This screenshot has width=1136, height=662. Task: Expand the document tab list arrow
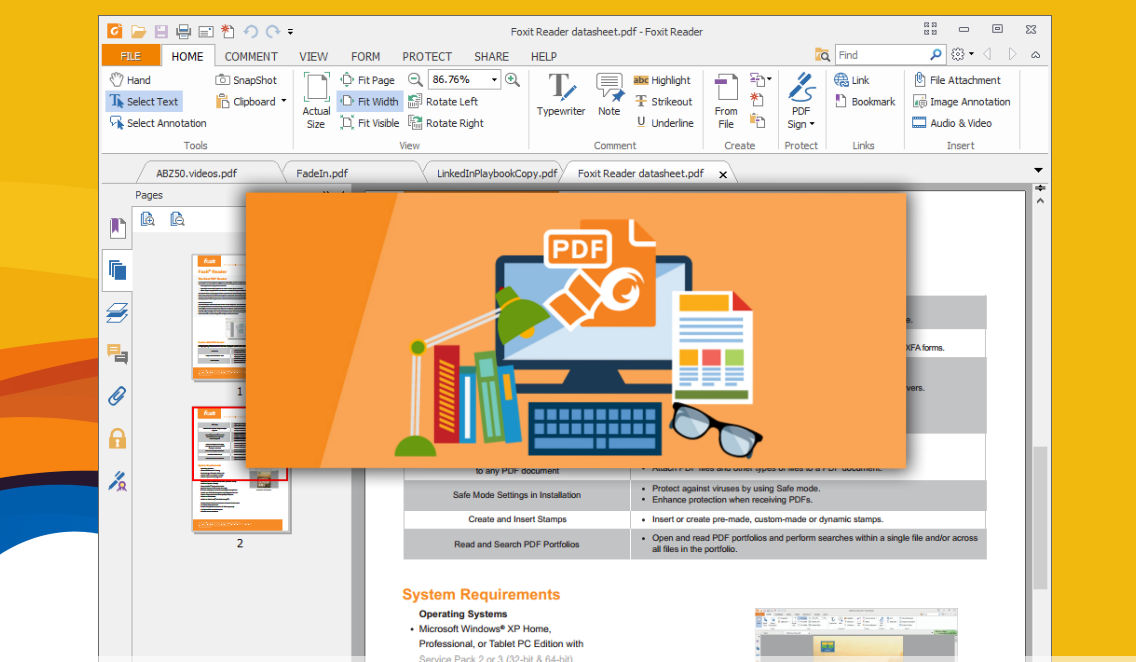pos(1038,171)
